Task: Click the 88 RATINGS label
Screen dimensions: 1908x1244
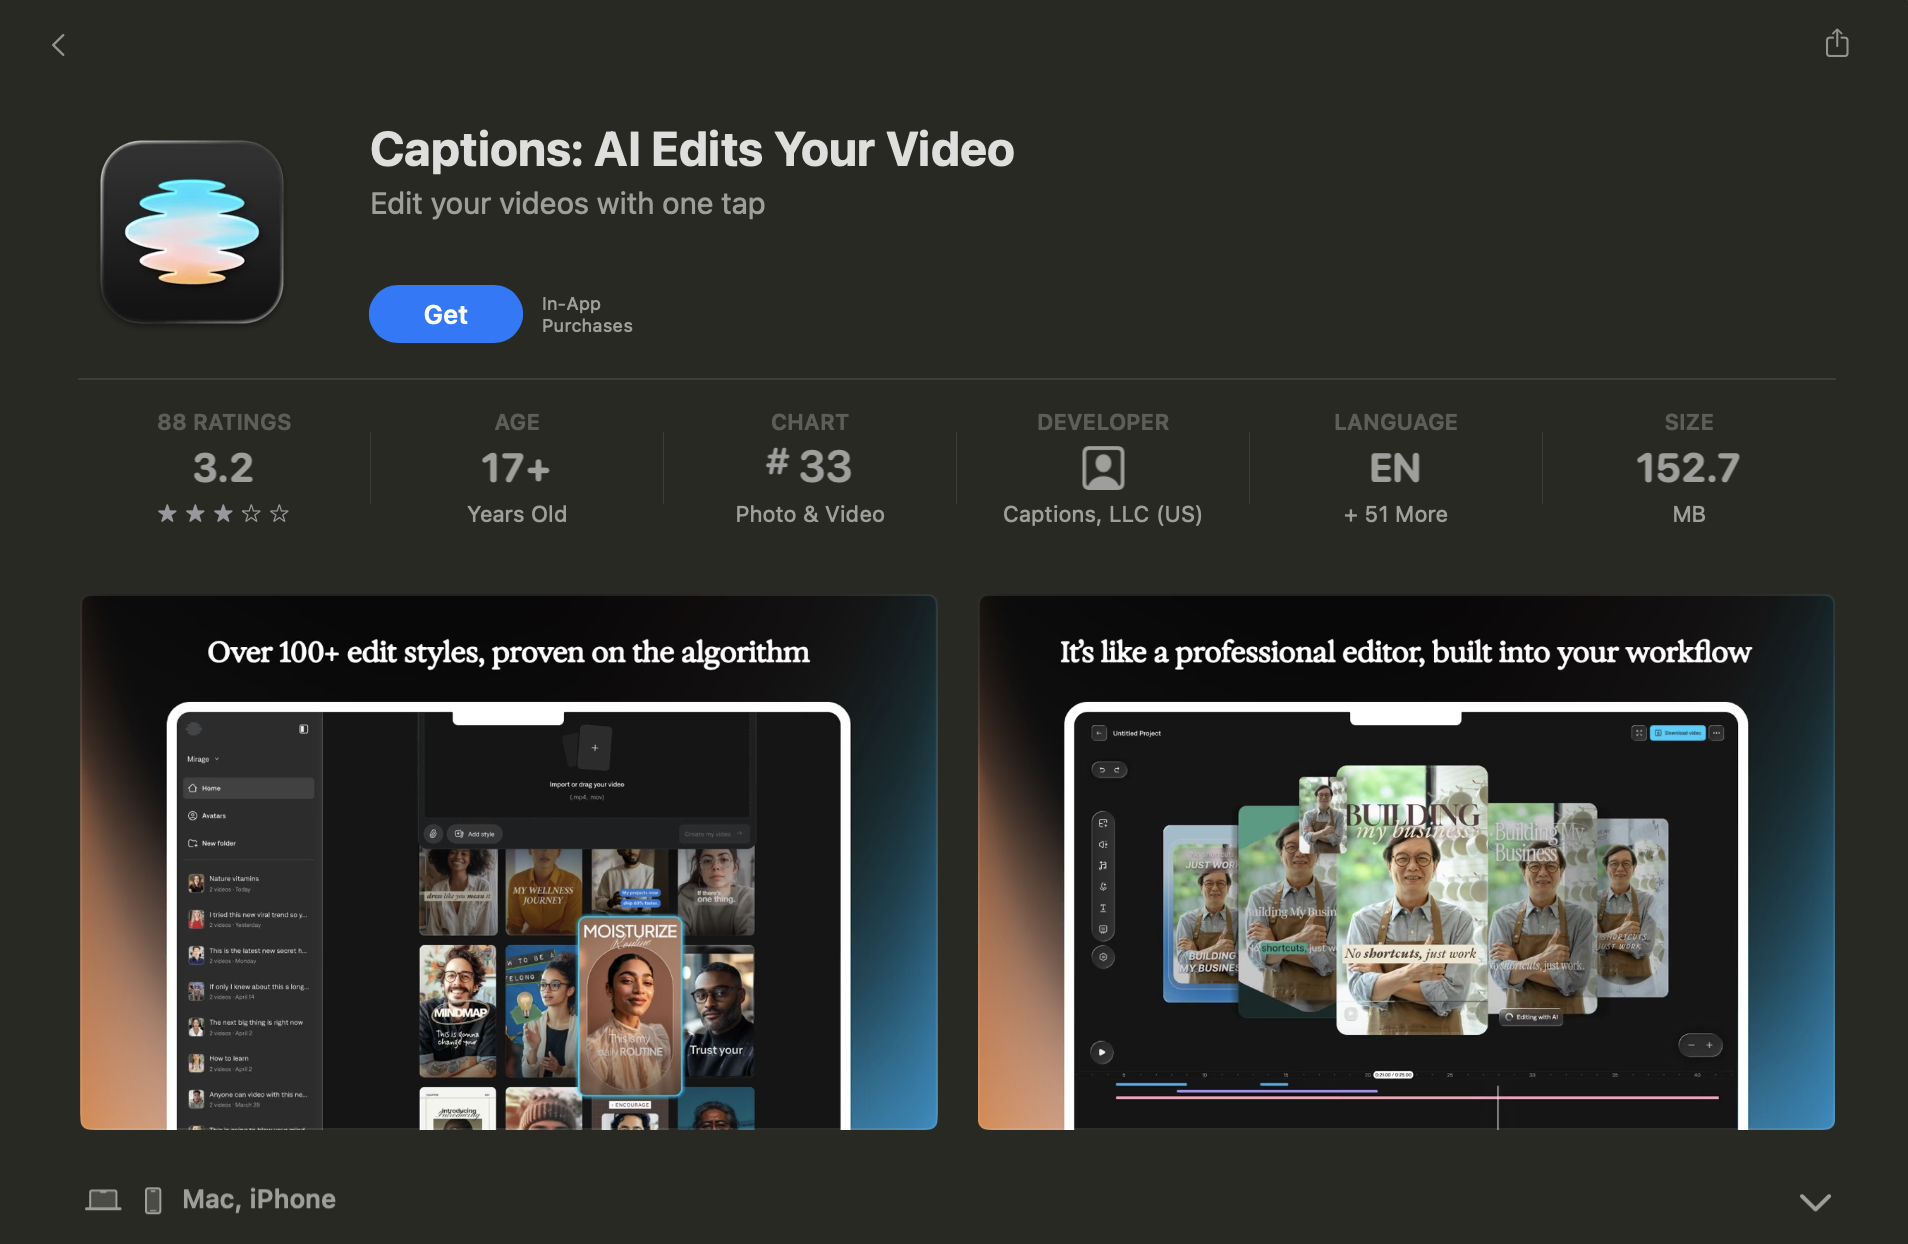Action: [x=224, y=422]
